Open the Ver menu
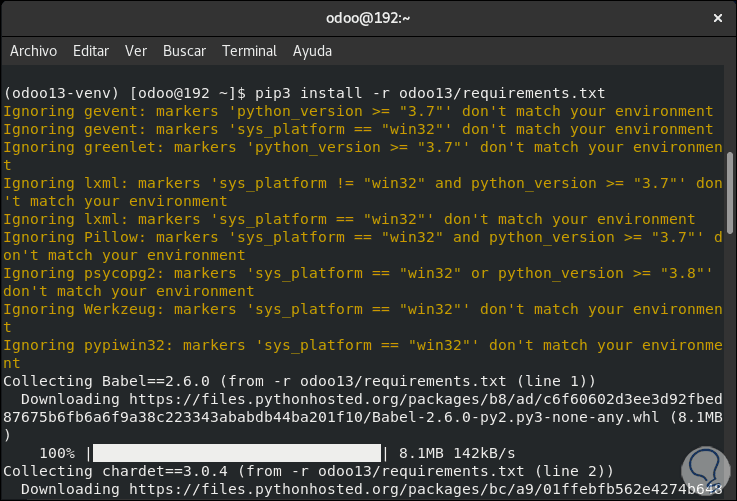Image resolution: width=737 pixels, height=501 pixels. [136, 50]
